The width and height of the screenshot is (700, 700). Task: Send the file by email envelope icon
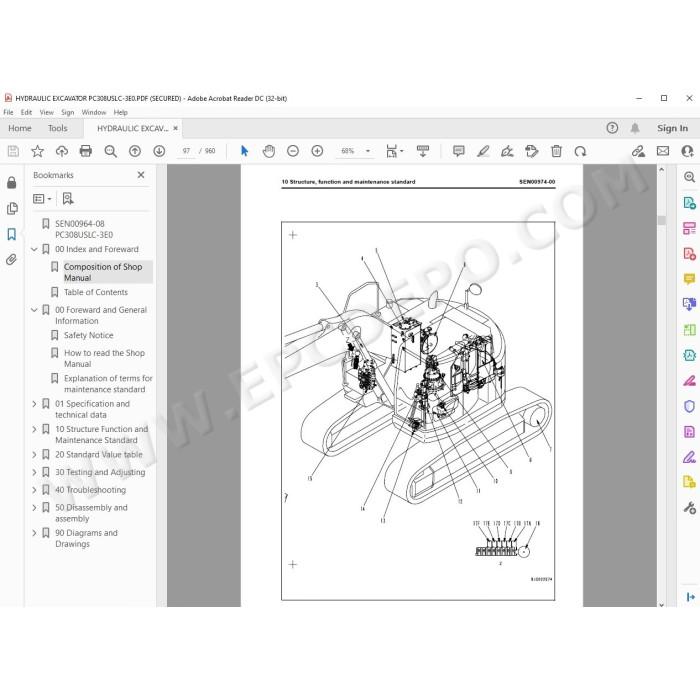663,151
